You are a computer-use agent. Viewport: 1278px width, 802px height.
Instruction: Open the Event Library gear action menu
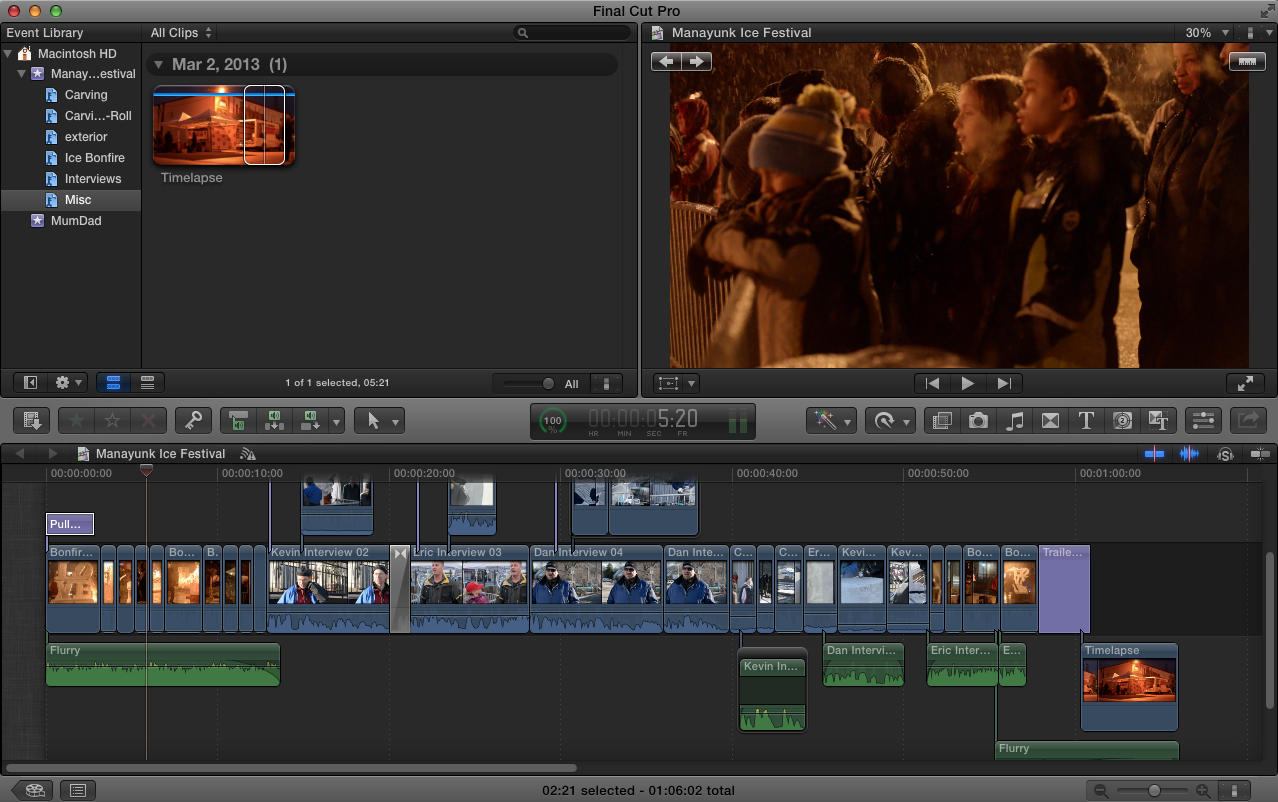[x=68, y=382]
